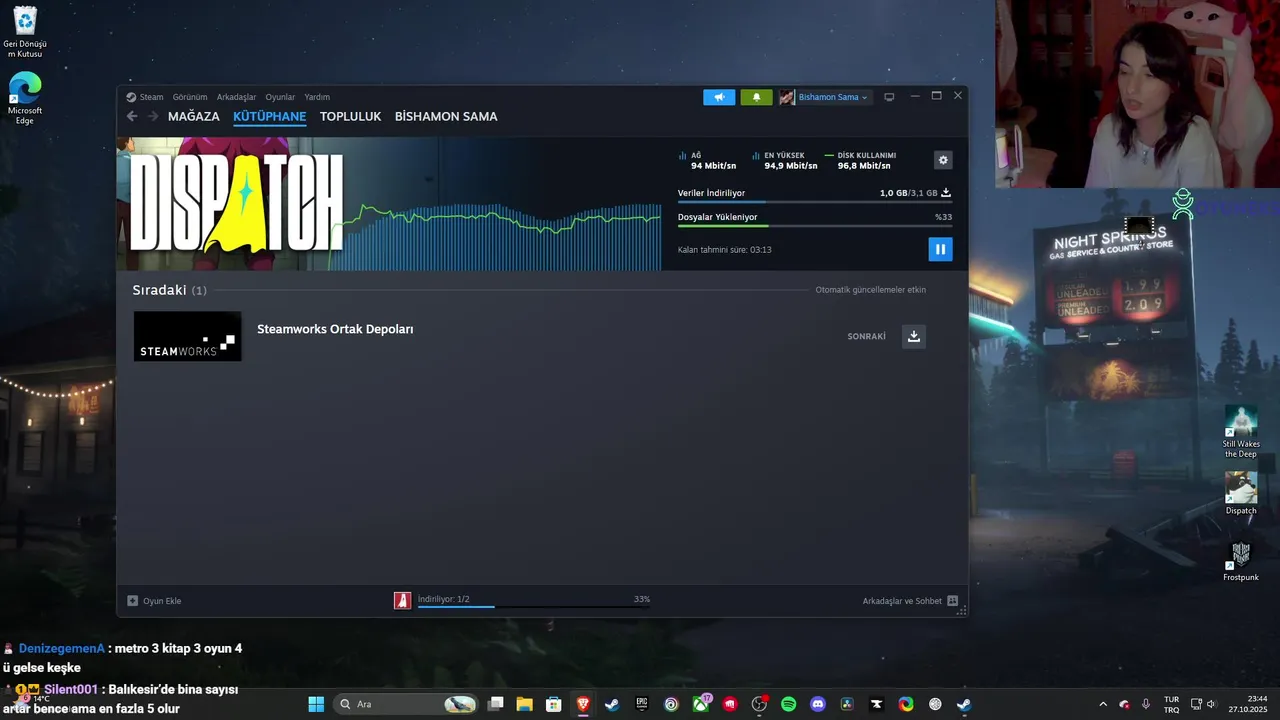Click the Dispatch icon in download status bar

coord(402,600)
